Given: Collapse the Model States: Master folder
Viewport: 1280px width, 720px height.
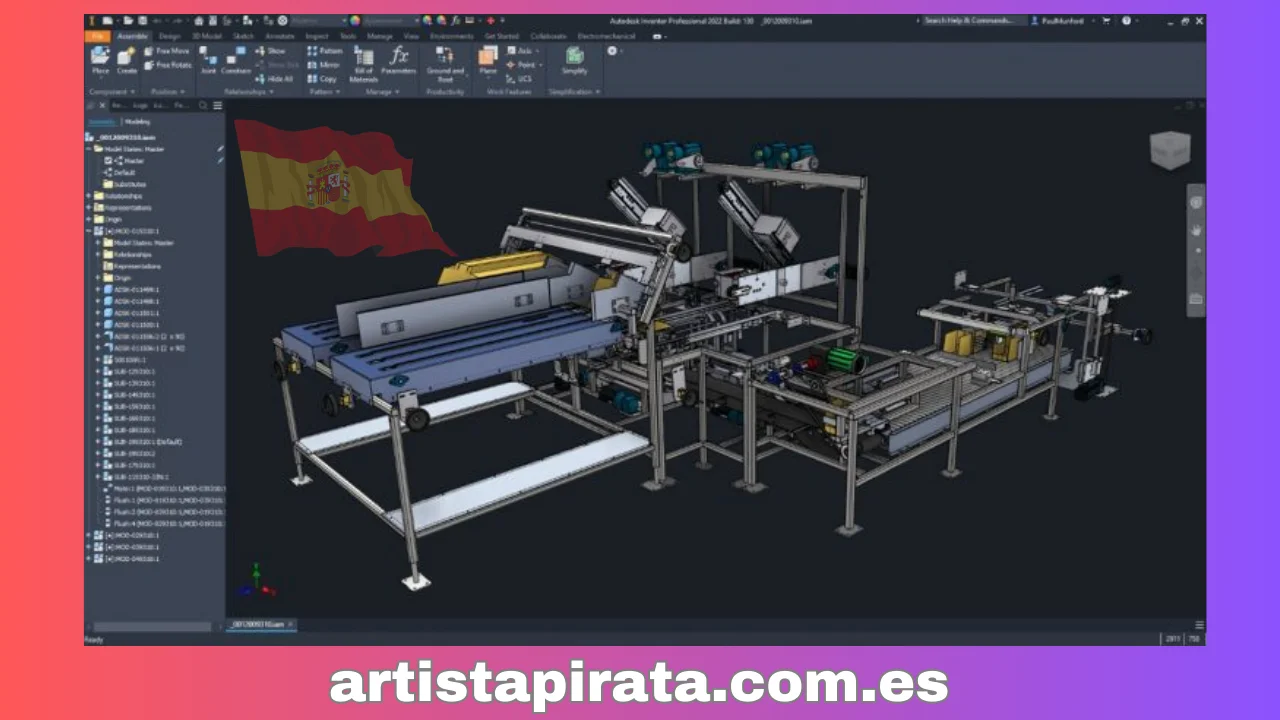Looking at the screenshot, I should [x=89, y=148].
